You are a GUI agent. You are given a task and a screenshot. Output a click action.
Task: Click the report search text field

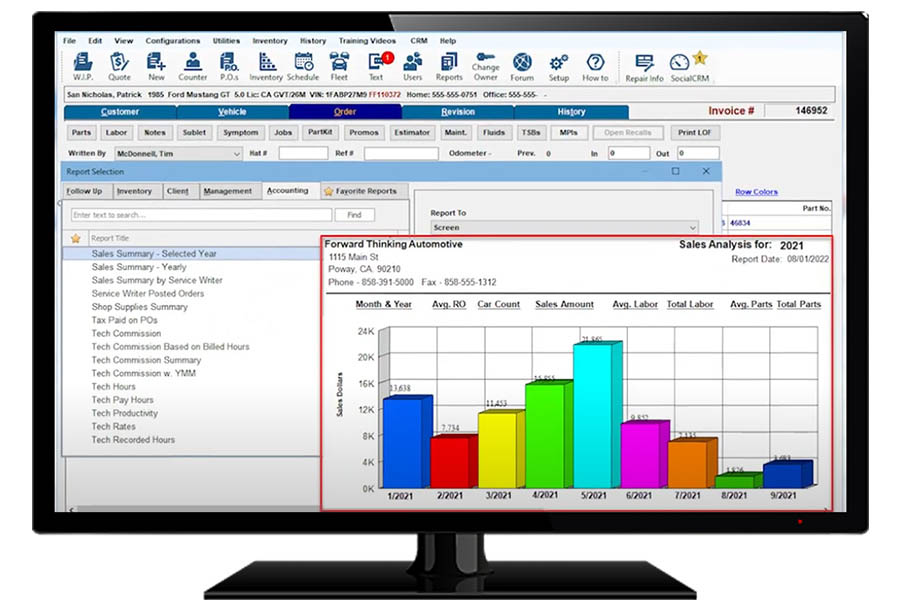pos(200,215)
